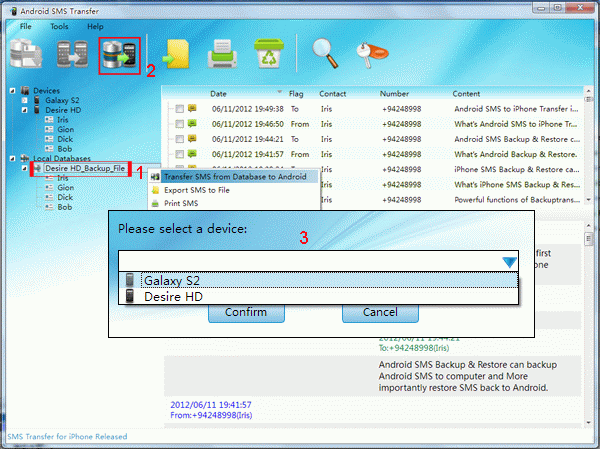Image resolution: width=600 pixels, height=449 pixels.
Task: Click the yellow export SMS to file icon
Action: (x=176, y=54)
